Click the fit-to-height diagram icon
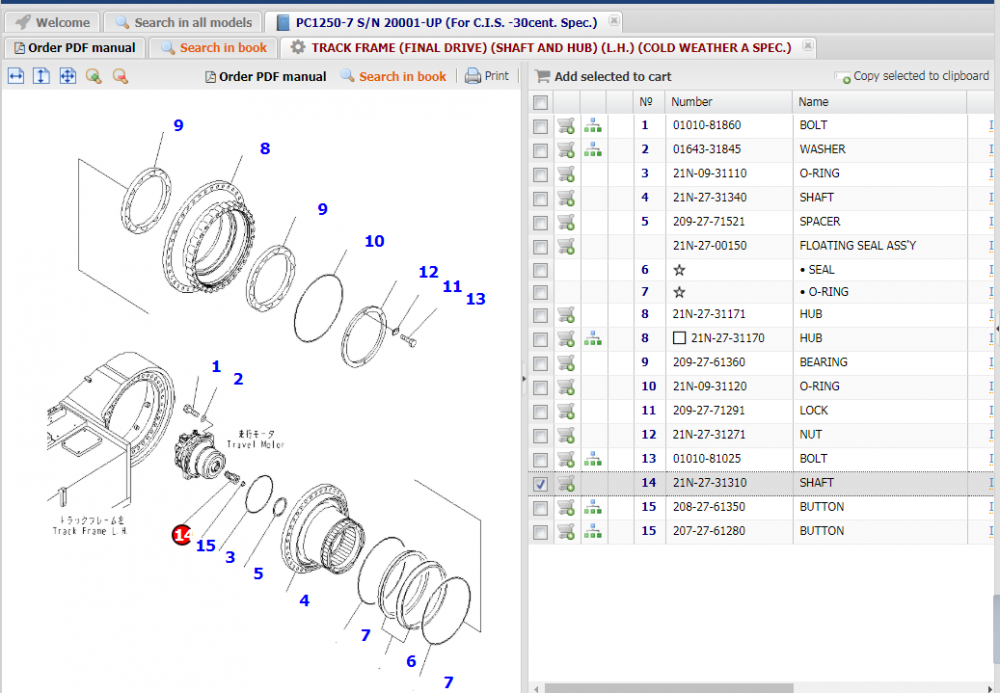 click(x=41, y=76)
